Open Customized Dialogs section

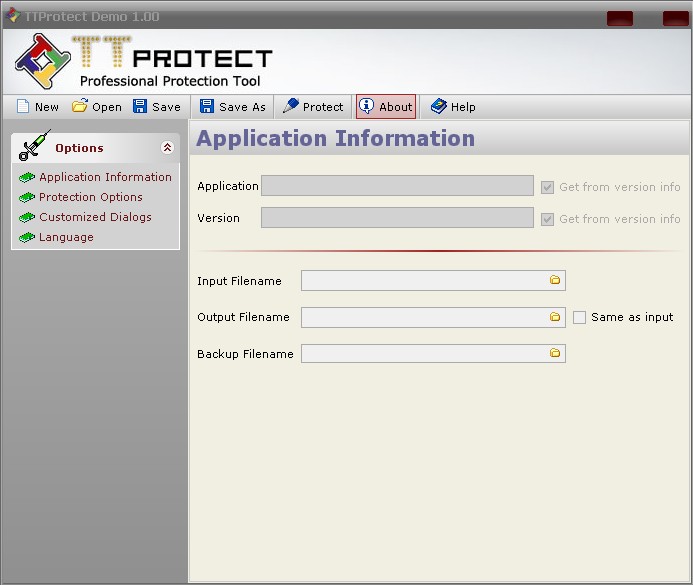tap(95, 217)
